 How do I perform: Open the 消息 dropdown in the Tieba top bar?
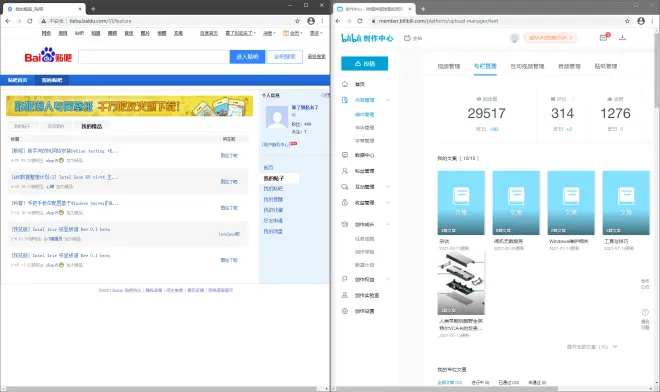269,33
